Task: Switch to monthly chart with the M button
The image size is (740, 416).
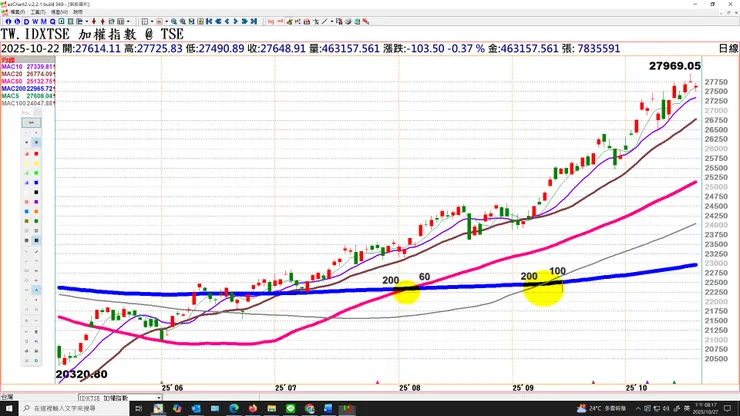Action: click(43, 22)
